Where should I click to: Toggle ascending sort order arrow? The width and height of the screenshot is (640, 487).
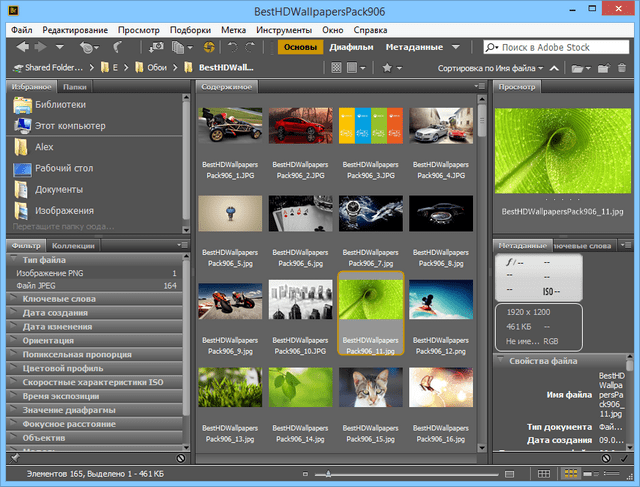point(552,68)
